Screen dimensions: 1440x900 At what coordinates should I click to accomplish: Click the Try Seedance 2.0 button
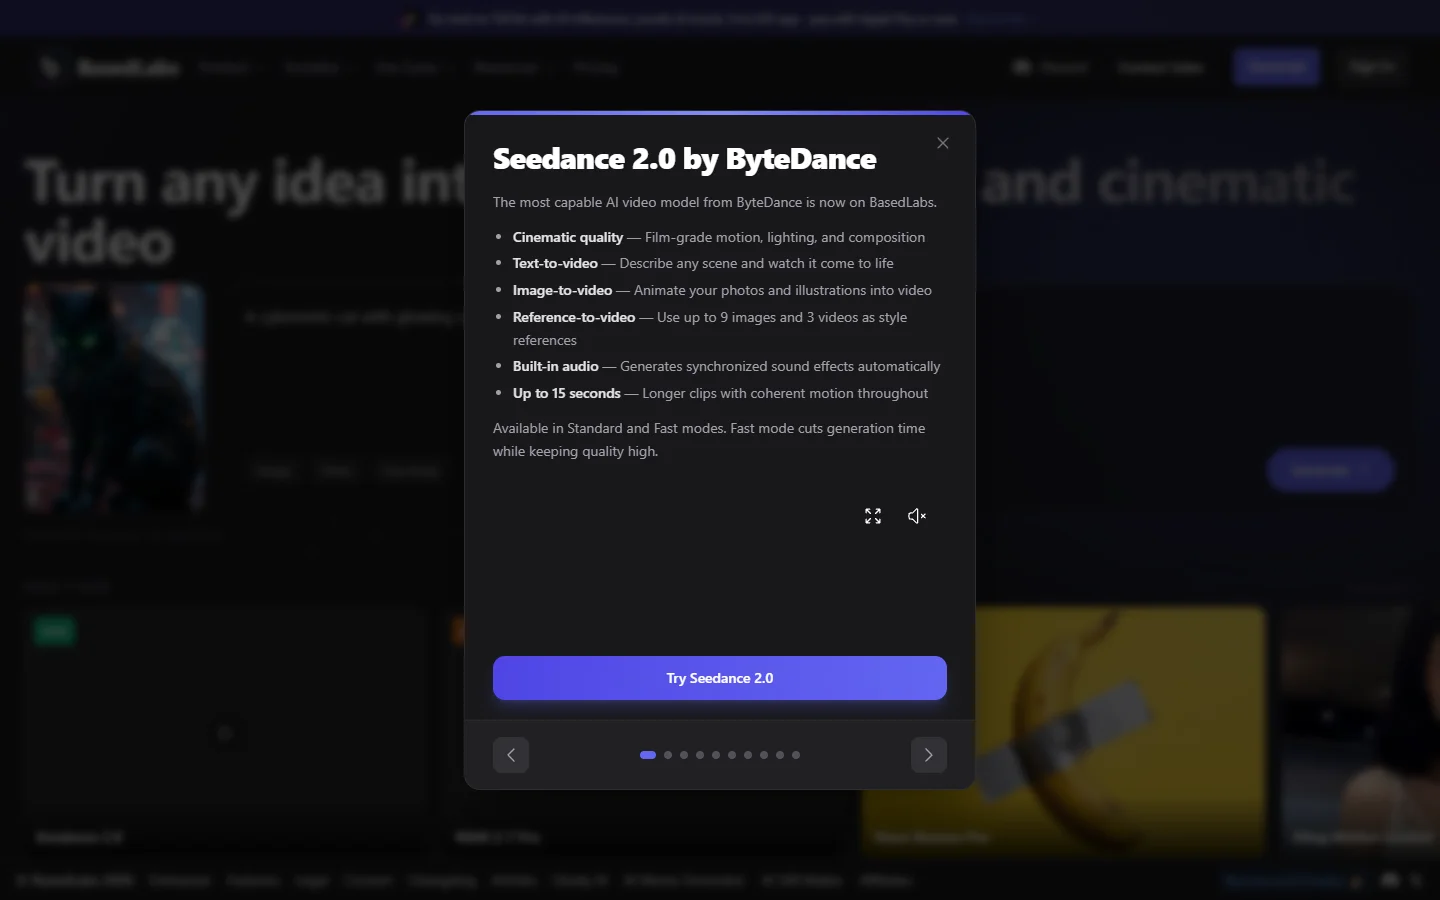(x=719, y=678)
